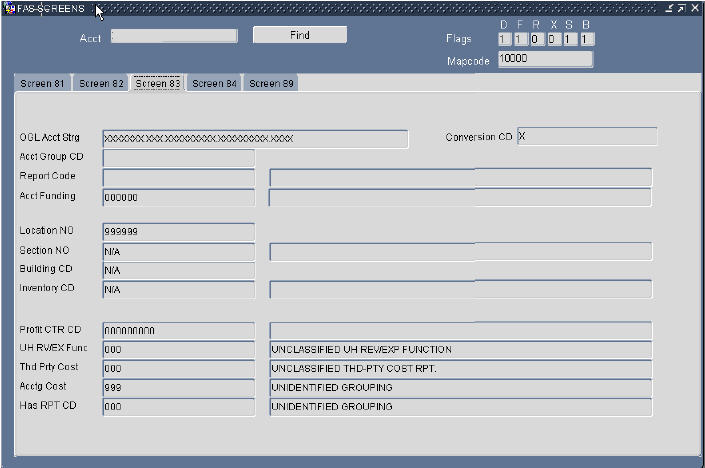Maximize the FAS-SCREENS window
705x468 pixels.
(x=681, y=8)
